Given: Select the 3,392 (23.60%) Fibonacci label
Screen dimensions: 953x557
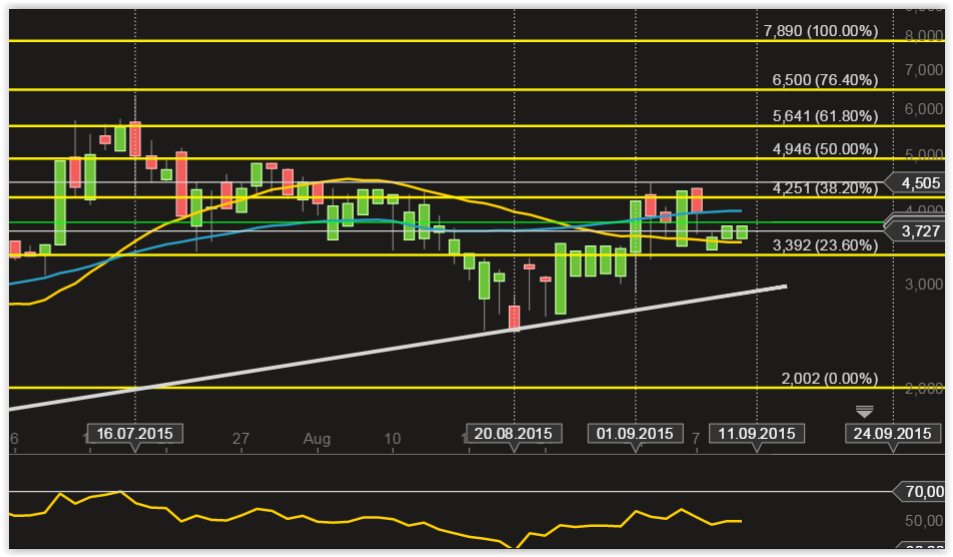Looking at the screenshot, I should (x=825, y=245).
